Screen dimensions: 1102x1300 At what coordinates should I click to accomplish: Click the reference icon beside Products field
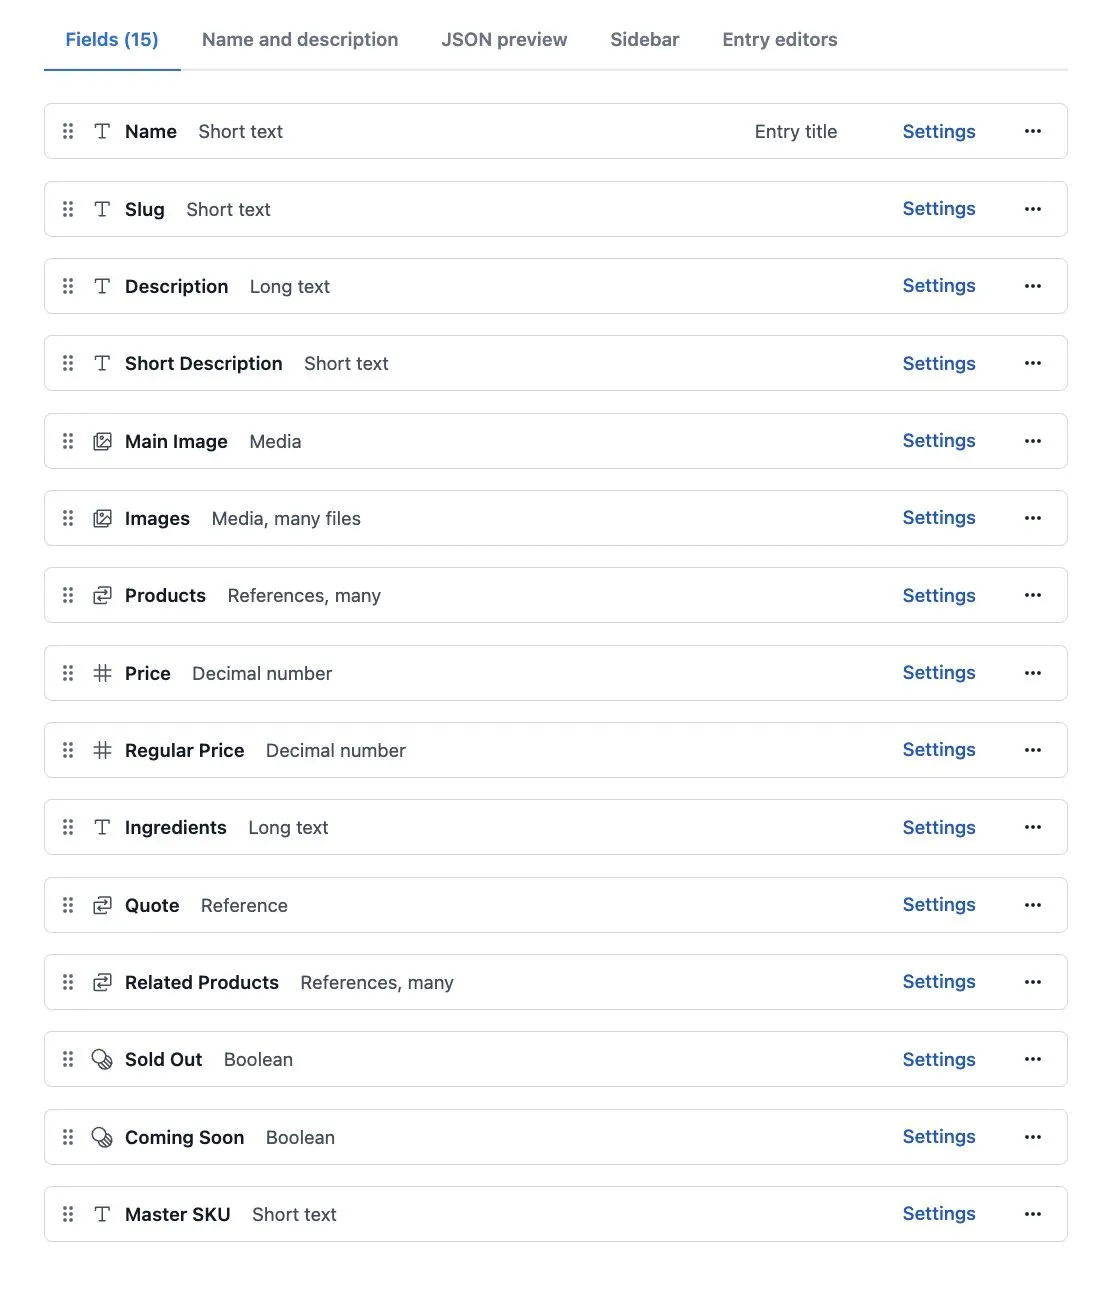coord(102,595)
